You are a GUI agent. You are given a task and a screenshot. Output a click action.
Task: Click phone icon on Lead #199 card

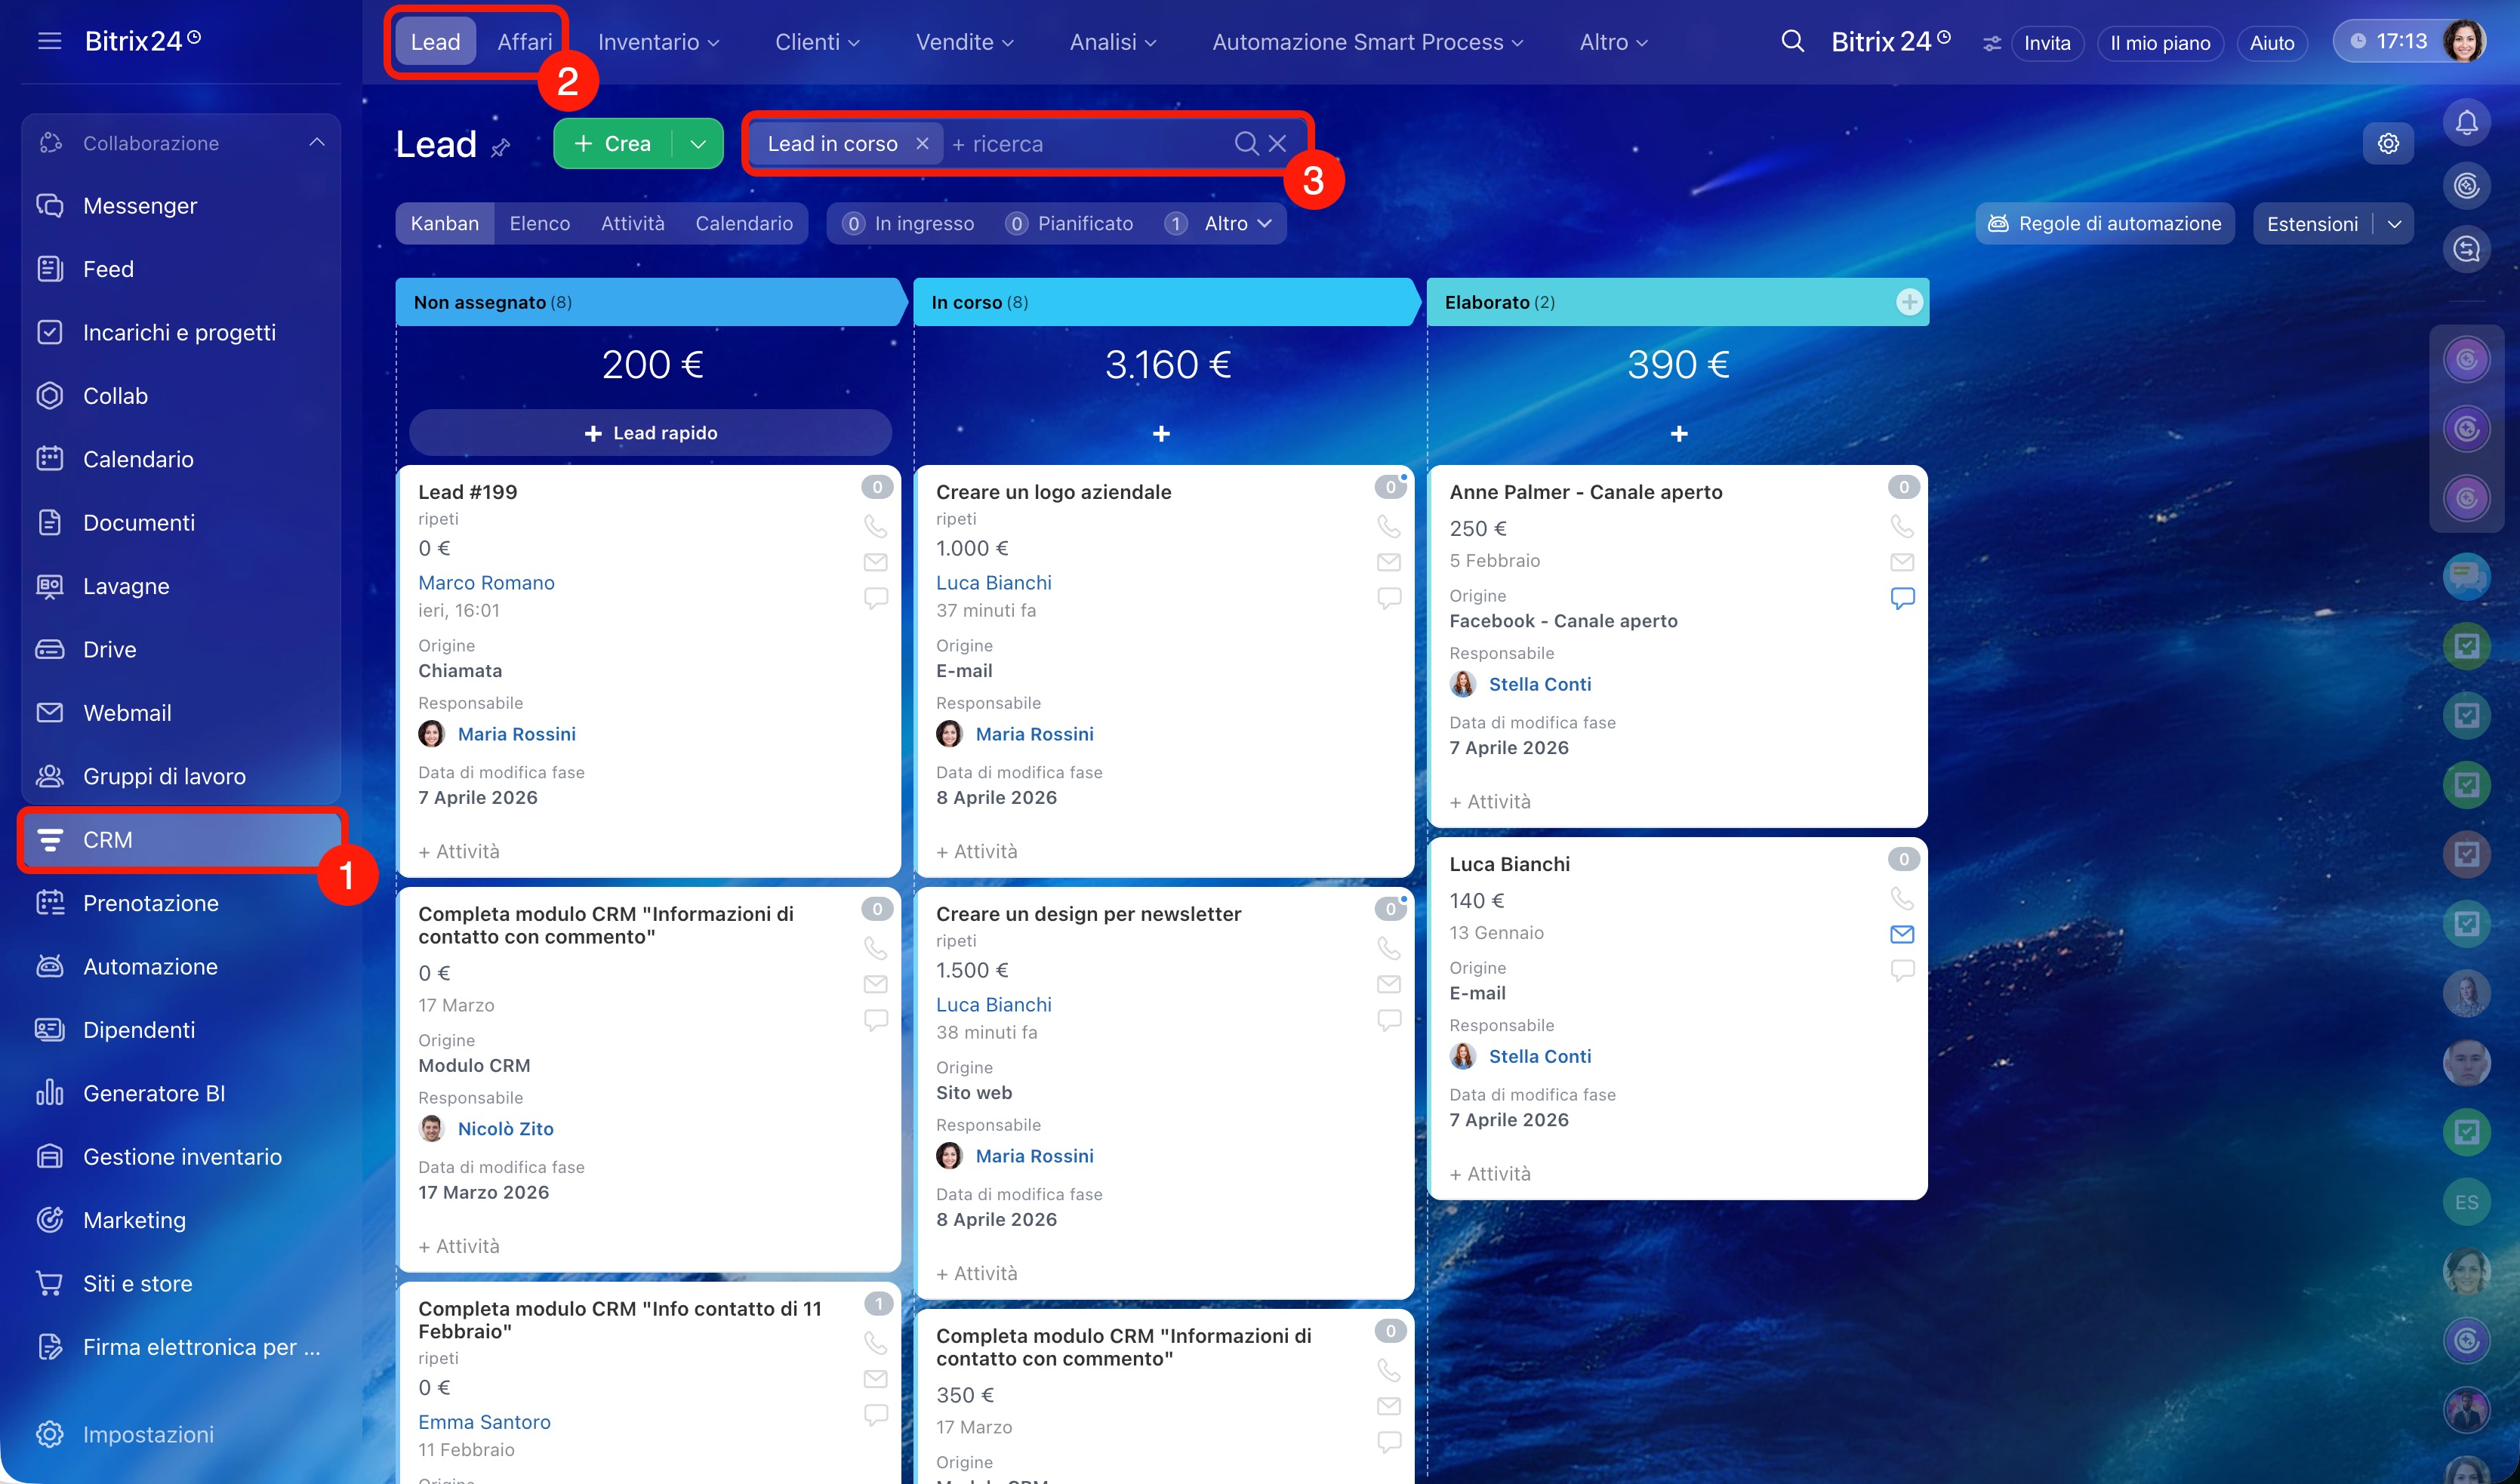875,526
